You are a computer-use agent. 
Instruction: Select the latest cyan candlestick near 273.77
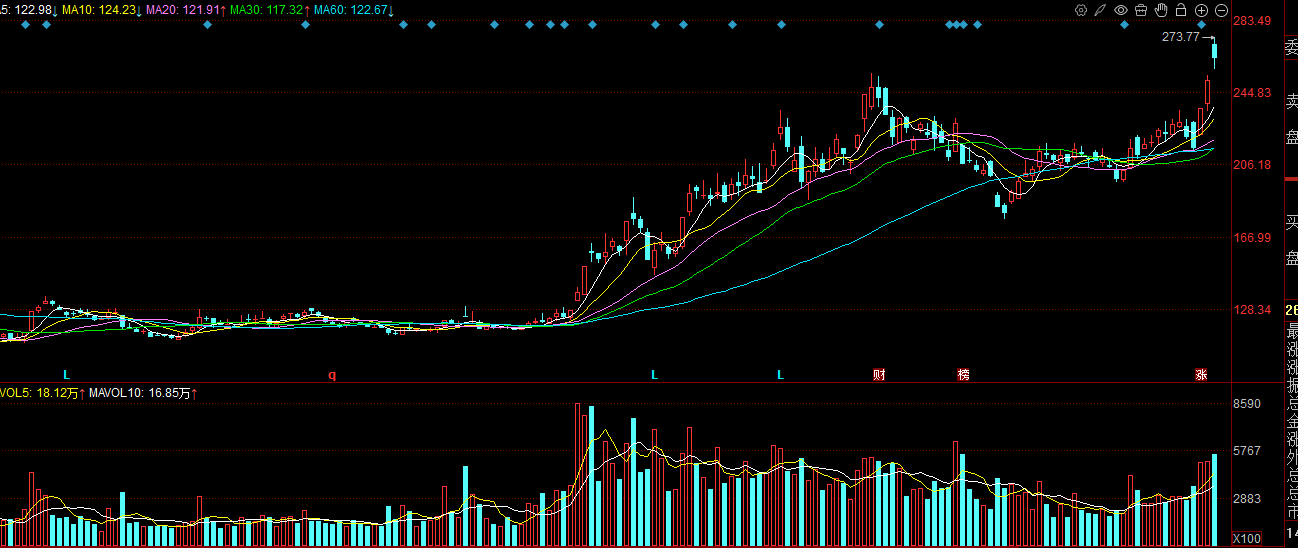1215,53
